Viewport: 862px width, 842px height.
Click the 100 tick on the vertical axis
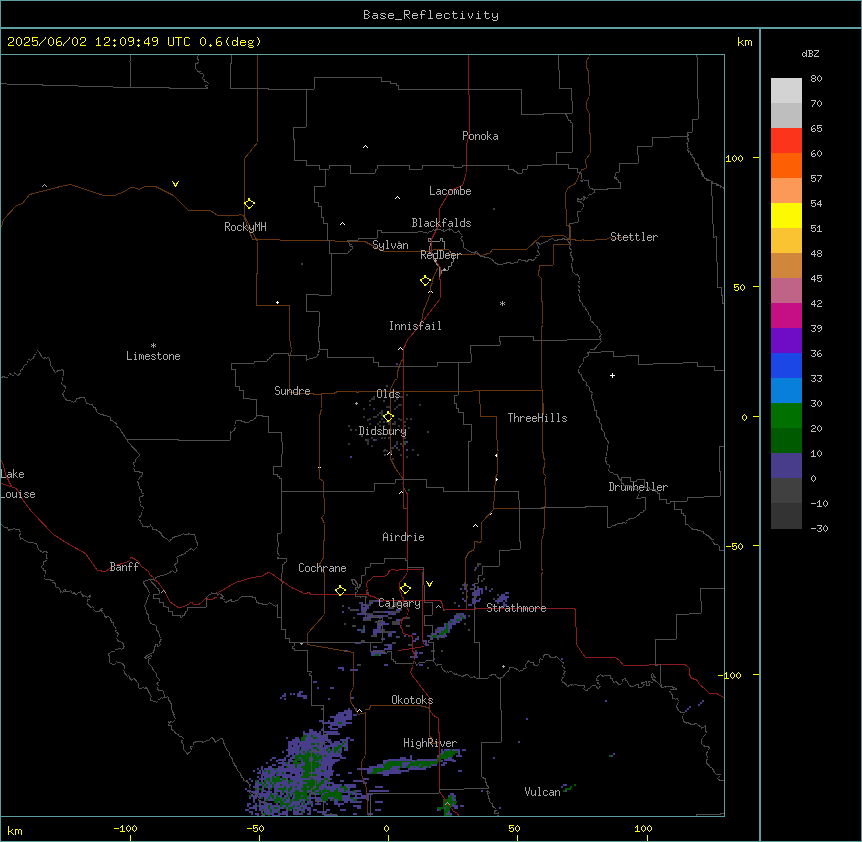coord(734,158)
